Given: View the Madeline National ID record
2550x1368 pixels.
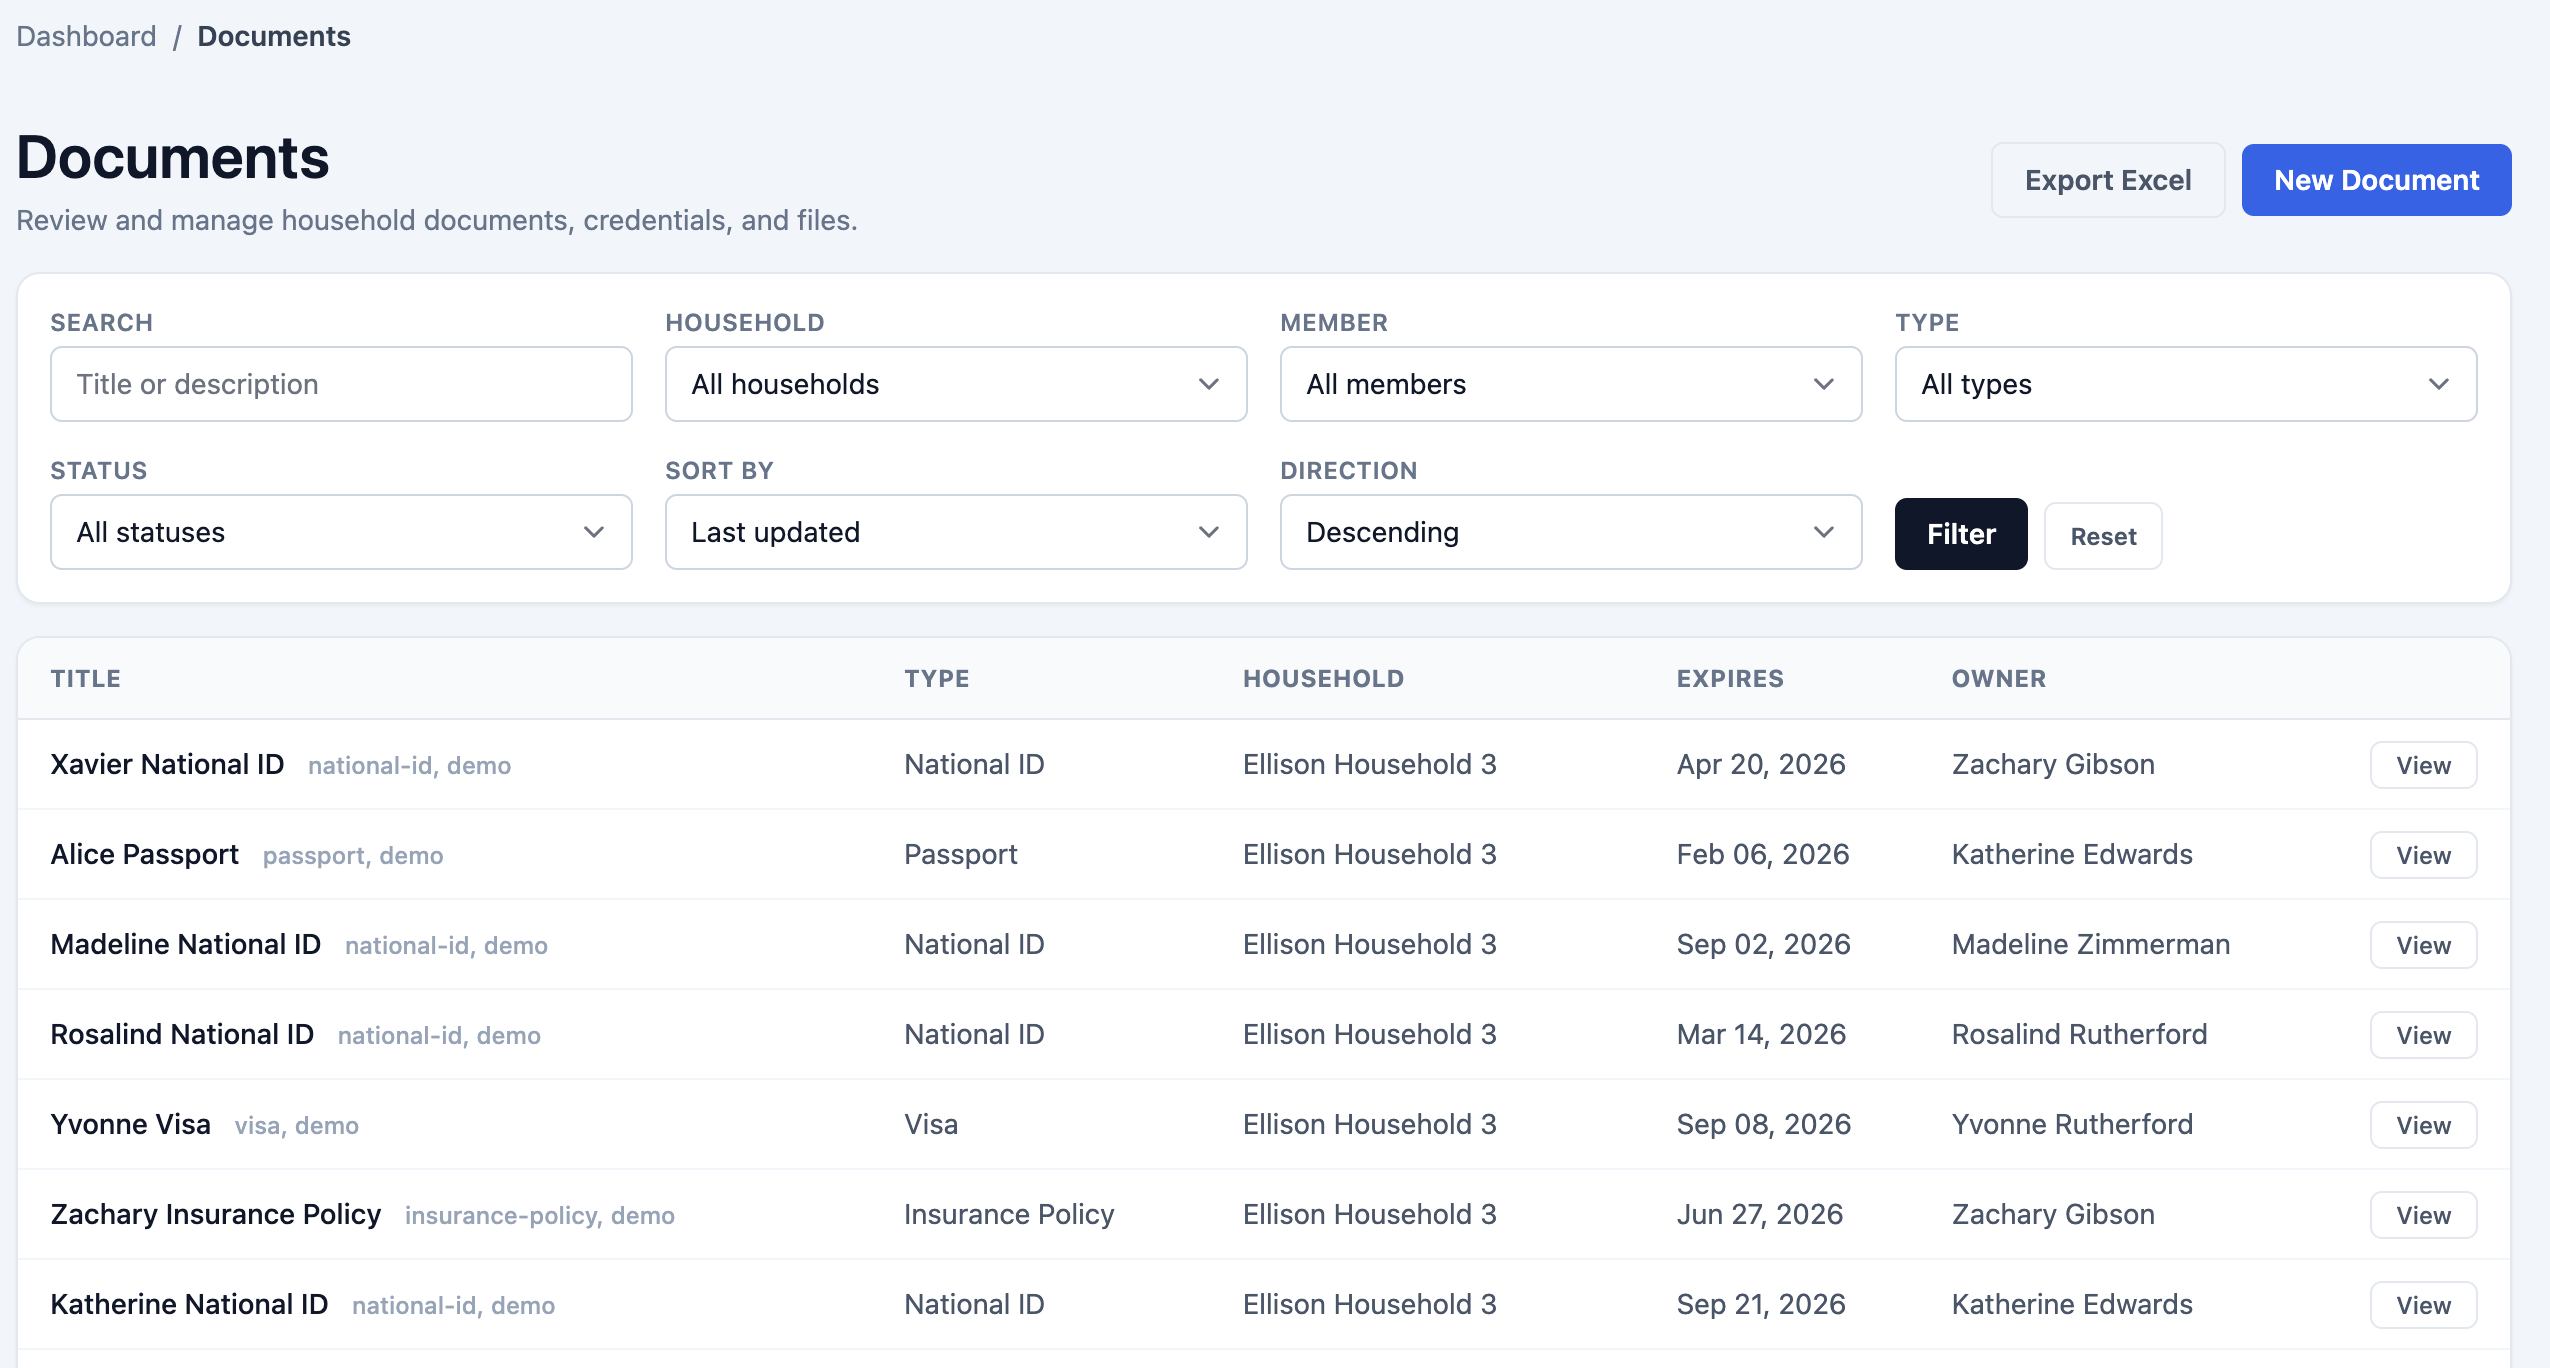Looking at the screenshot, I should [2422, 944].
